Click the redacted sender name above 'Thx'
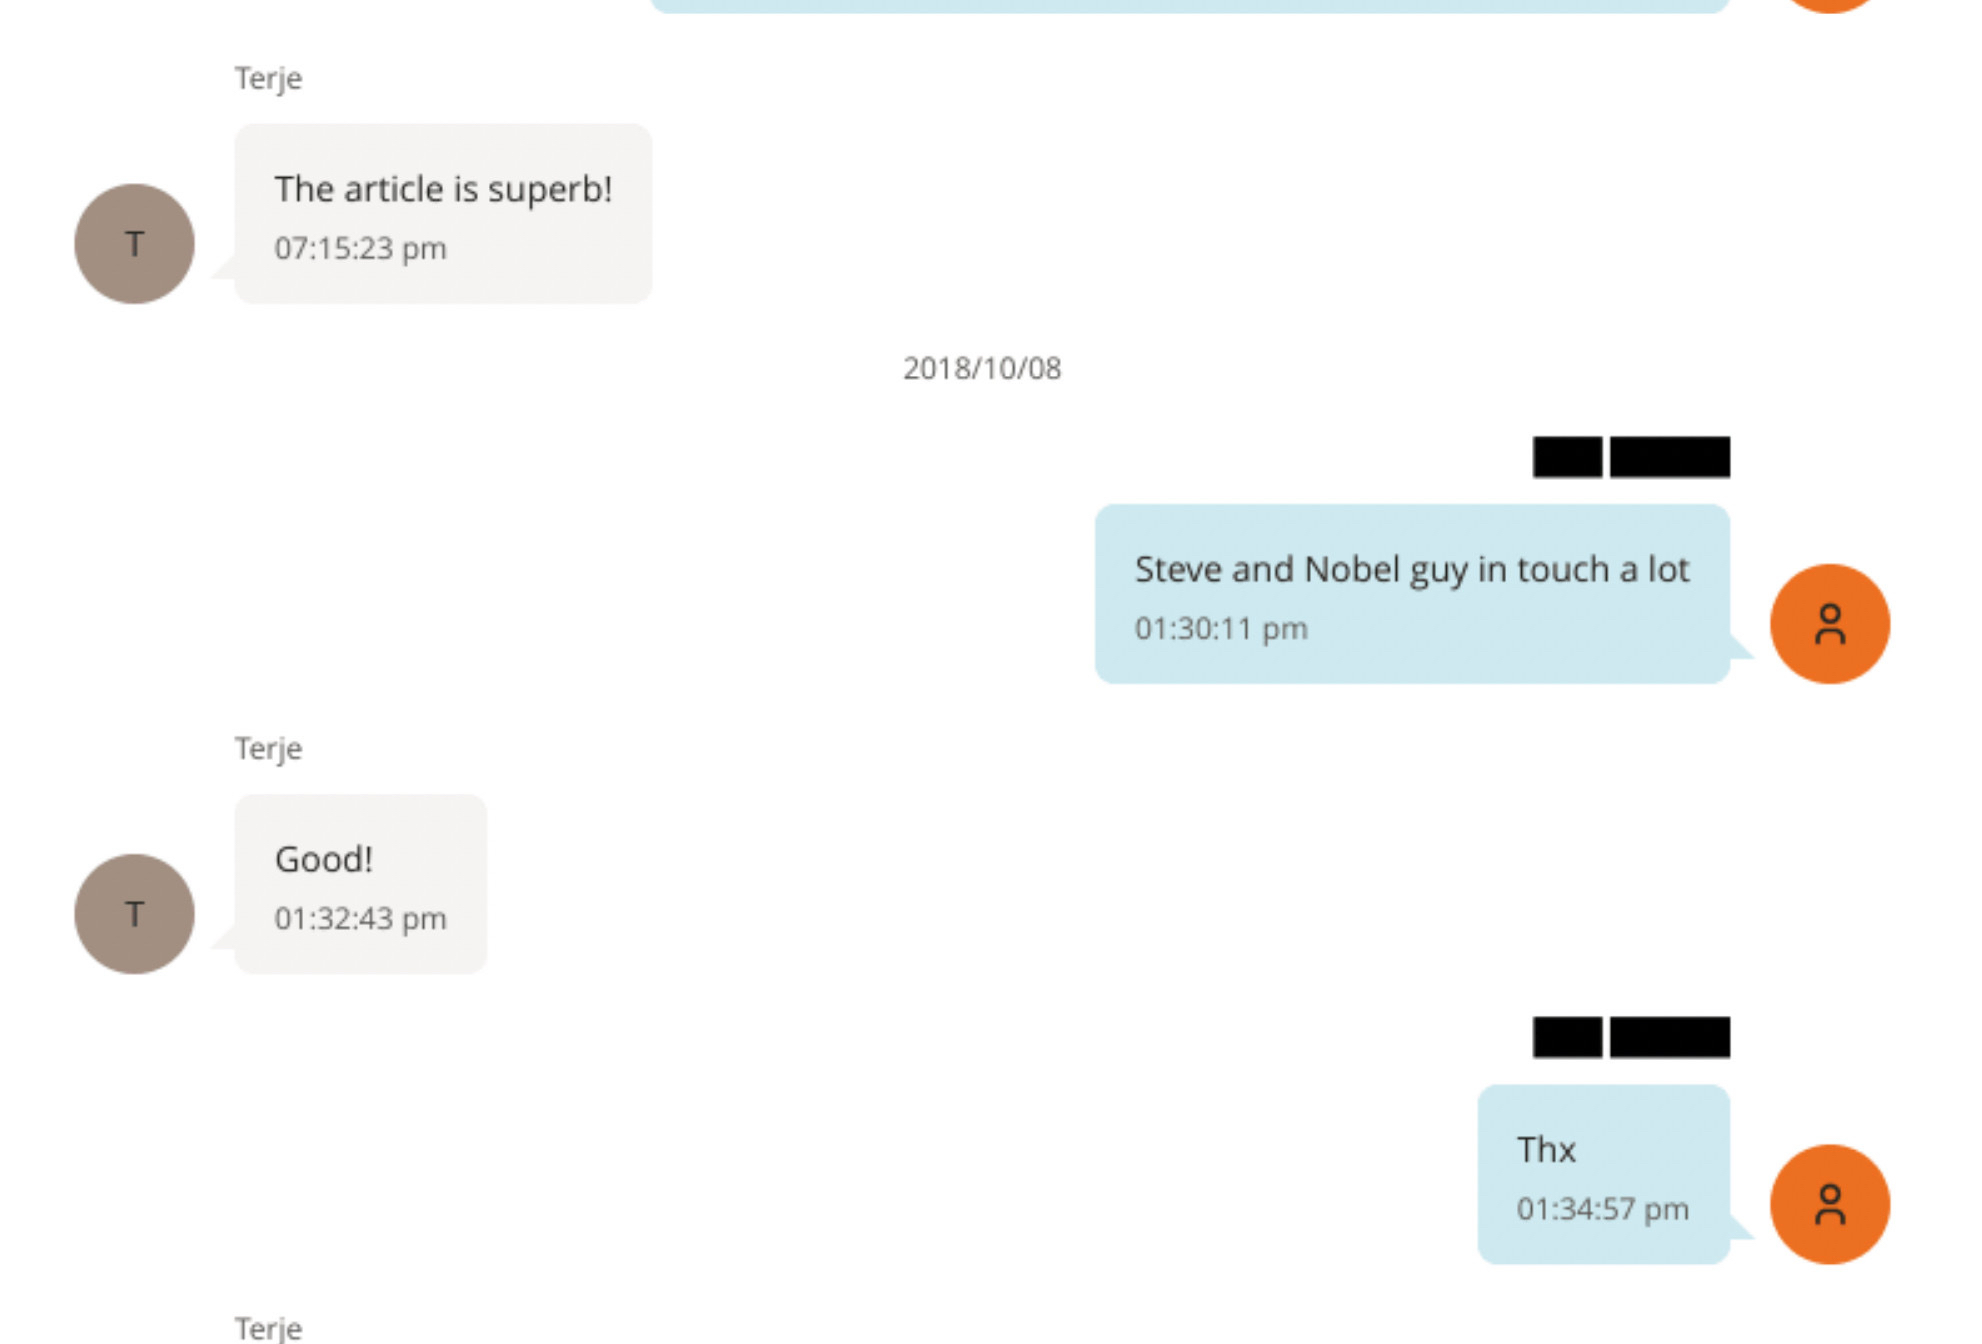The image size is (1982, 1344). tap(1631, 1037)
